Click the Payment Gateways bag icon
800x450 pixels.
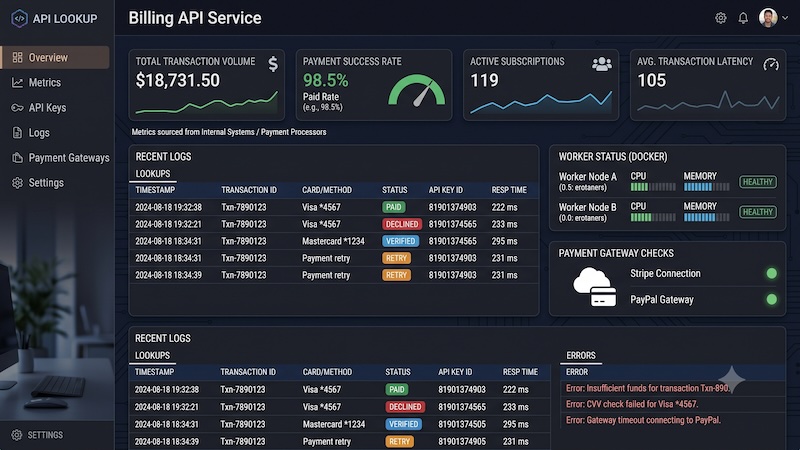pyautogui.click(x=17, y=158)
